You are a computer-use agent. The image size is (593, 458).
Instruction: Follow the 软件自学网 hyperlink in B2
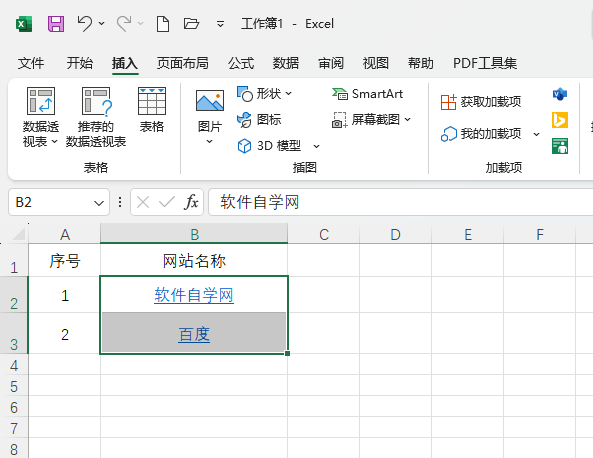194,295
